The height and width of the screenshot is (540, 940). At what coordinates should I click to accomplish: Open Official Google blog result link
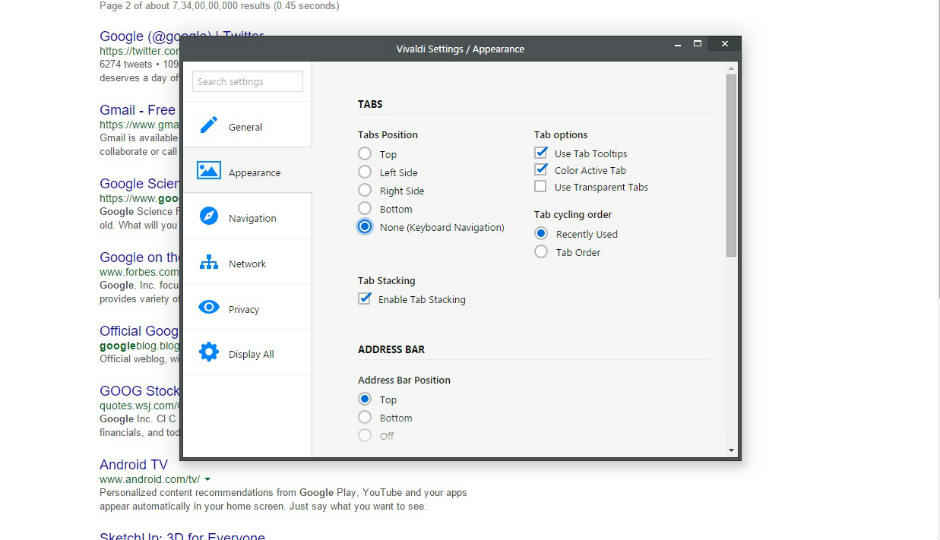point(139,331)
